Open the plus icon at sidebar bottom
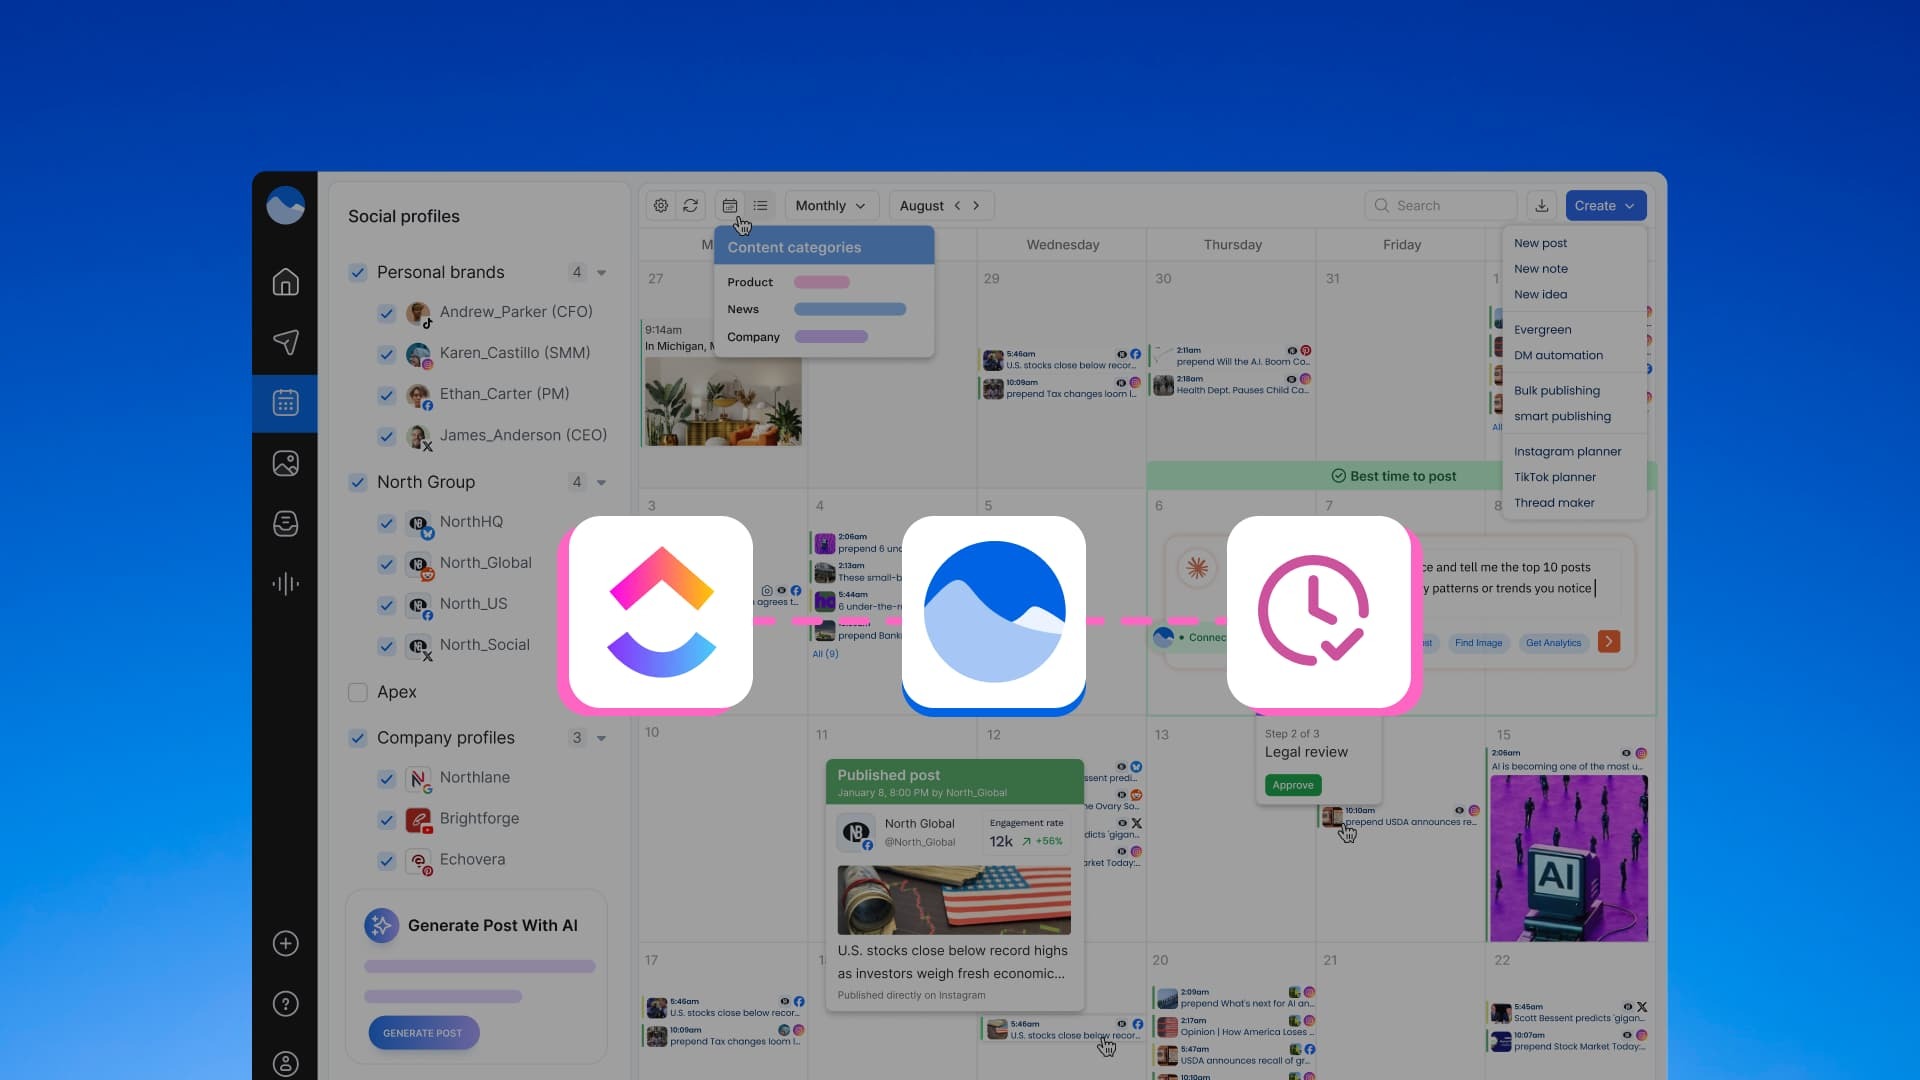This screenshot has width=1920, height=1080. (286, 943)
